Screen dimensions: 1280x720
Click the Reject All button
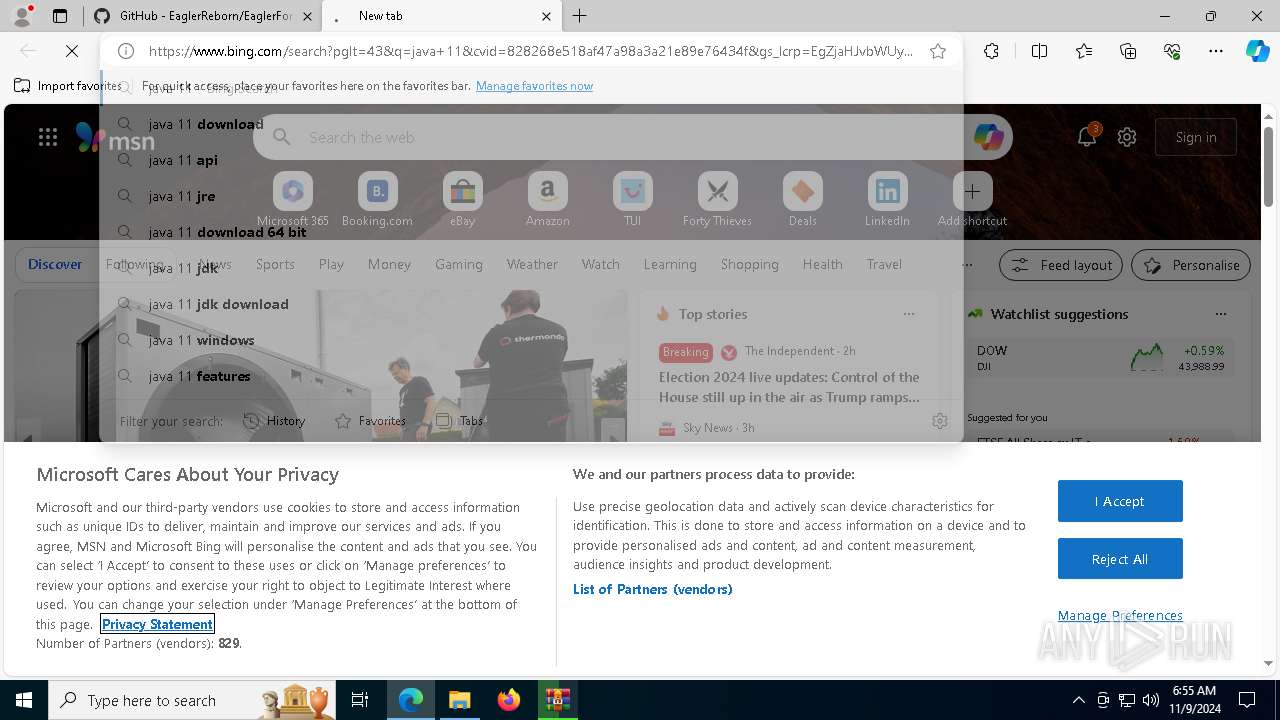pos(1120,559)
